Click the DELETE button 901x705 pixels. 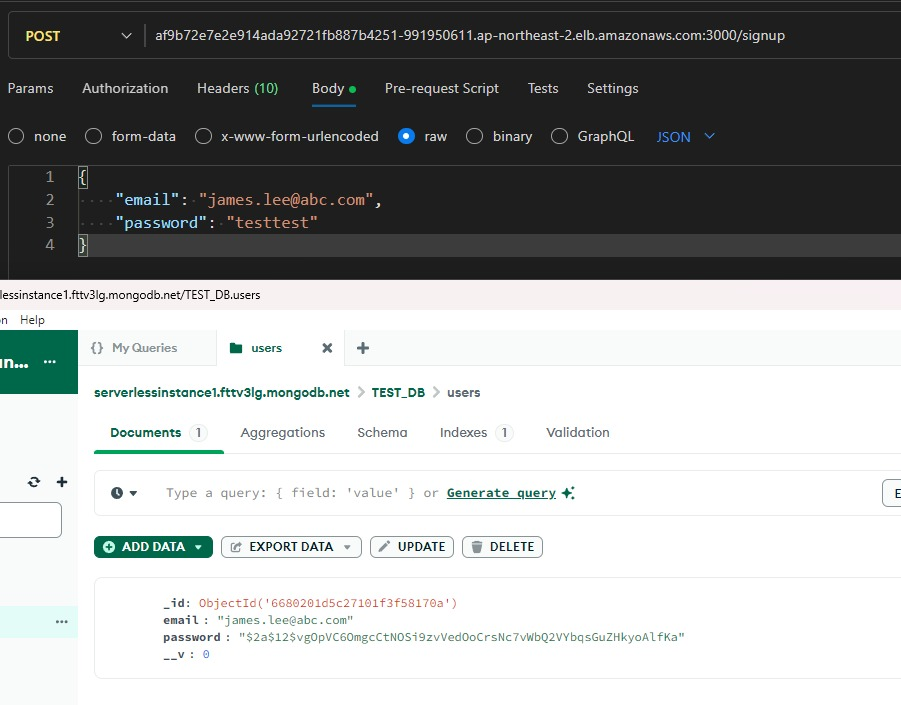502,547
